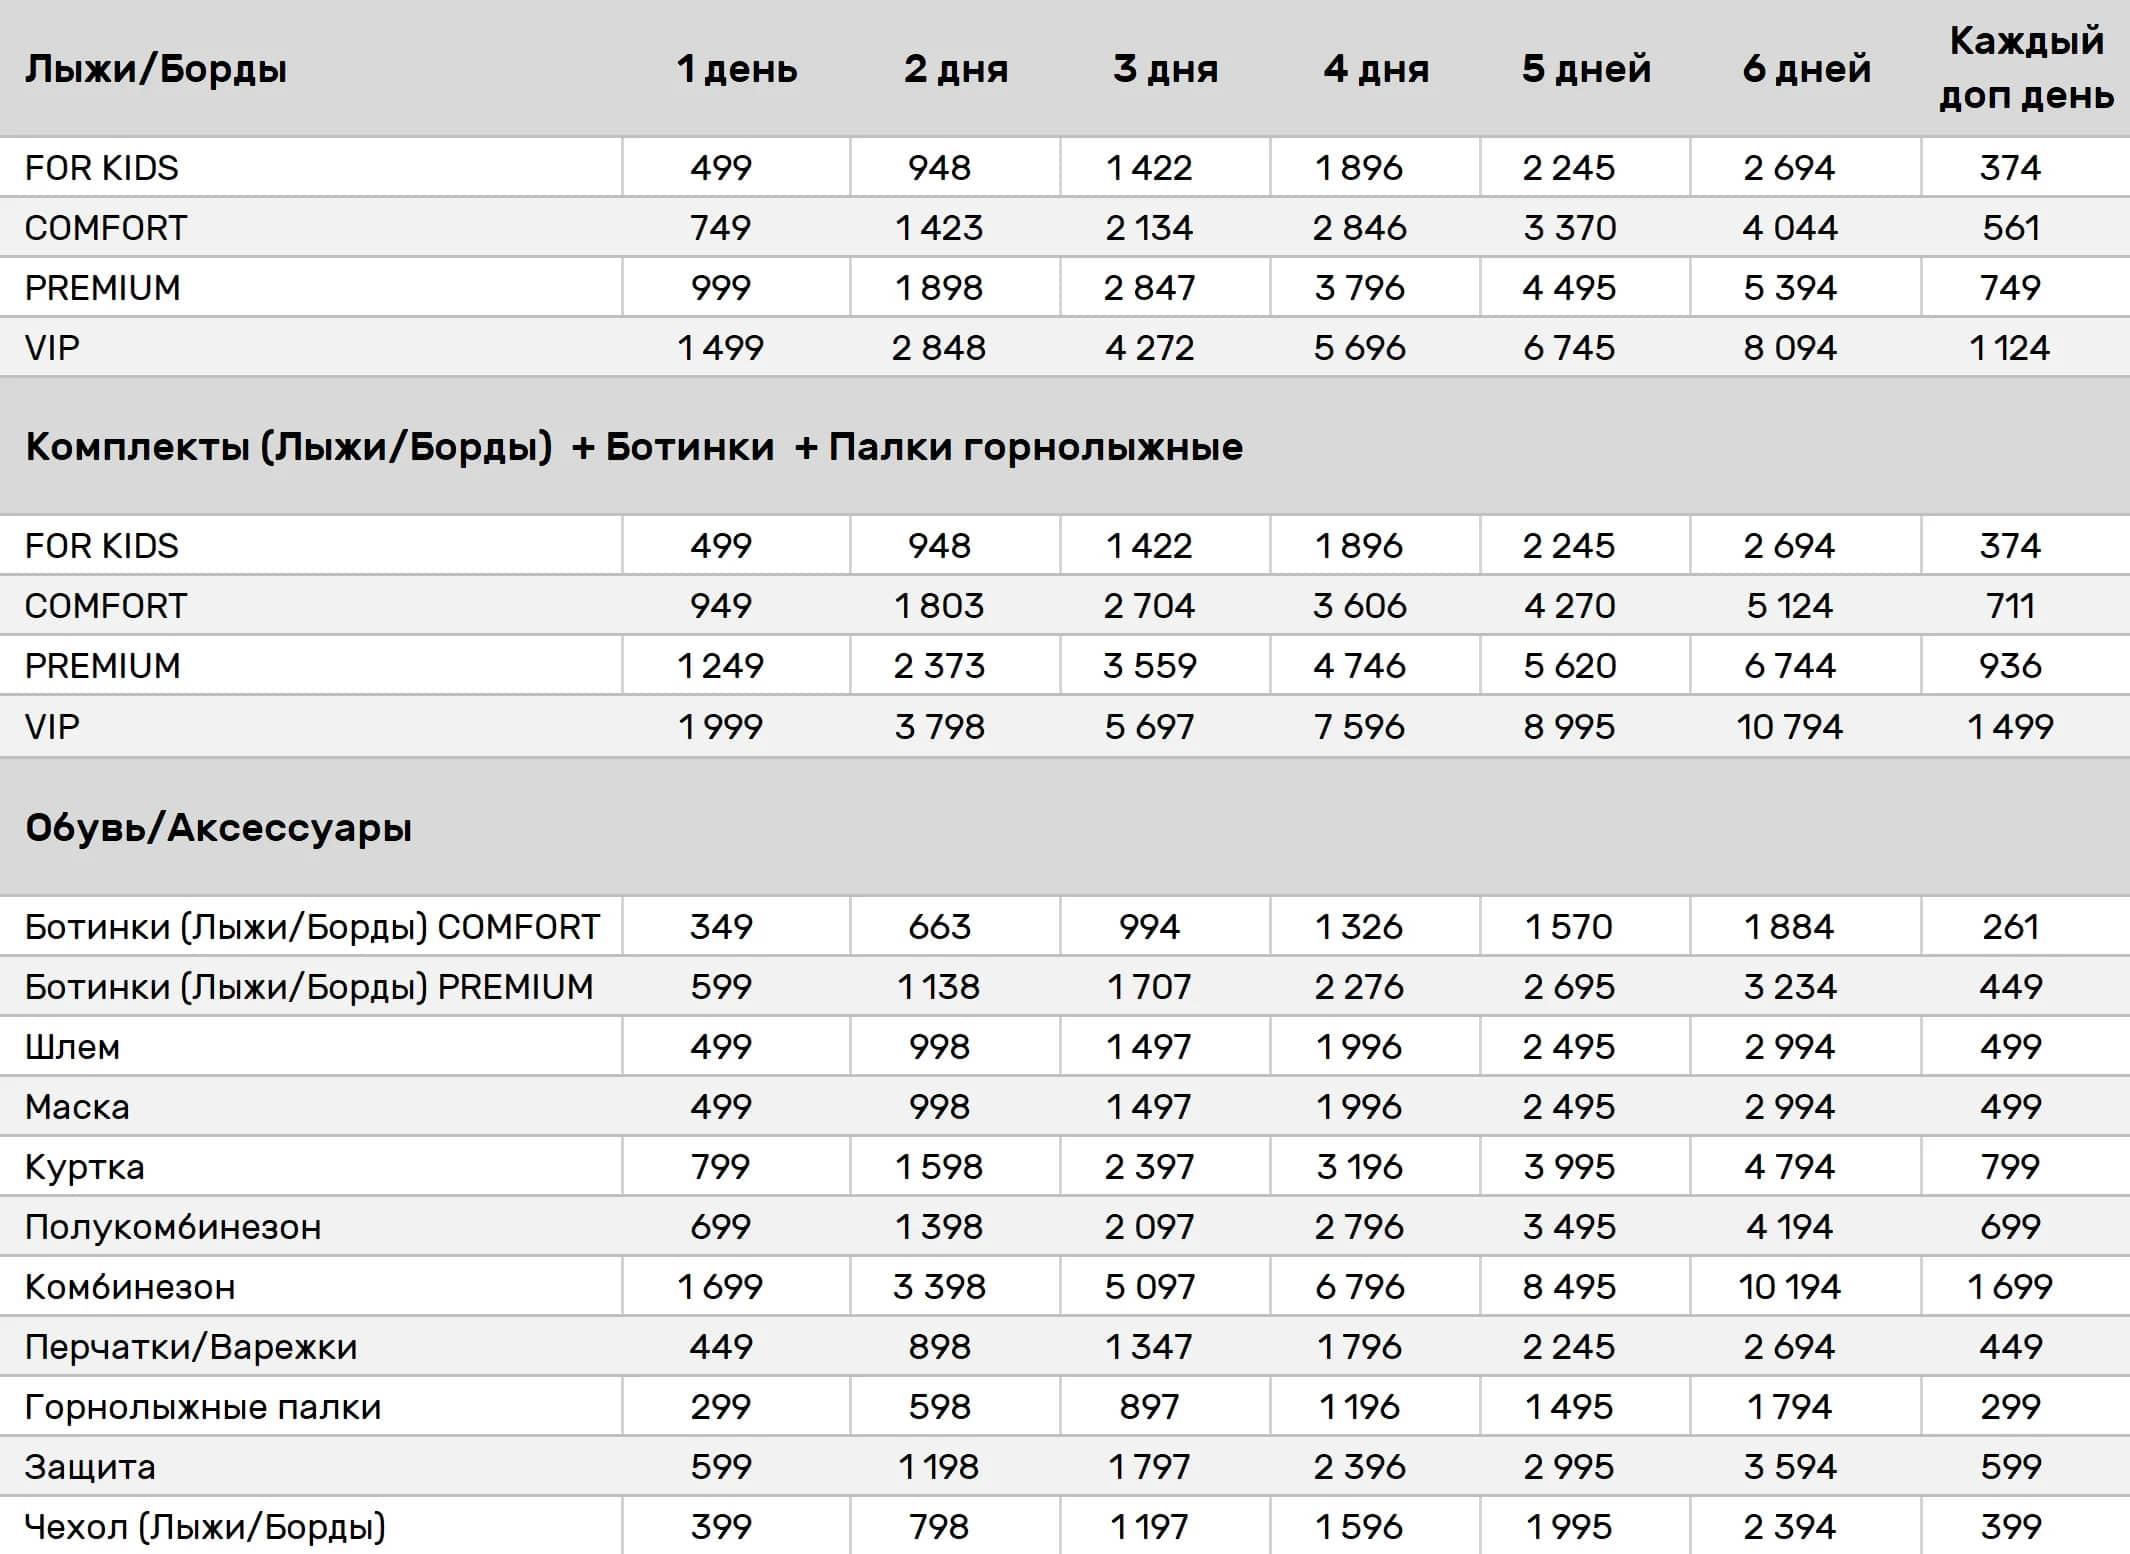Click the 'Лыжи/Борды' table header

tap(156, 69)
